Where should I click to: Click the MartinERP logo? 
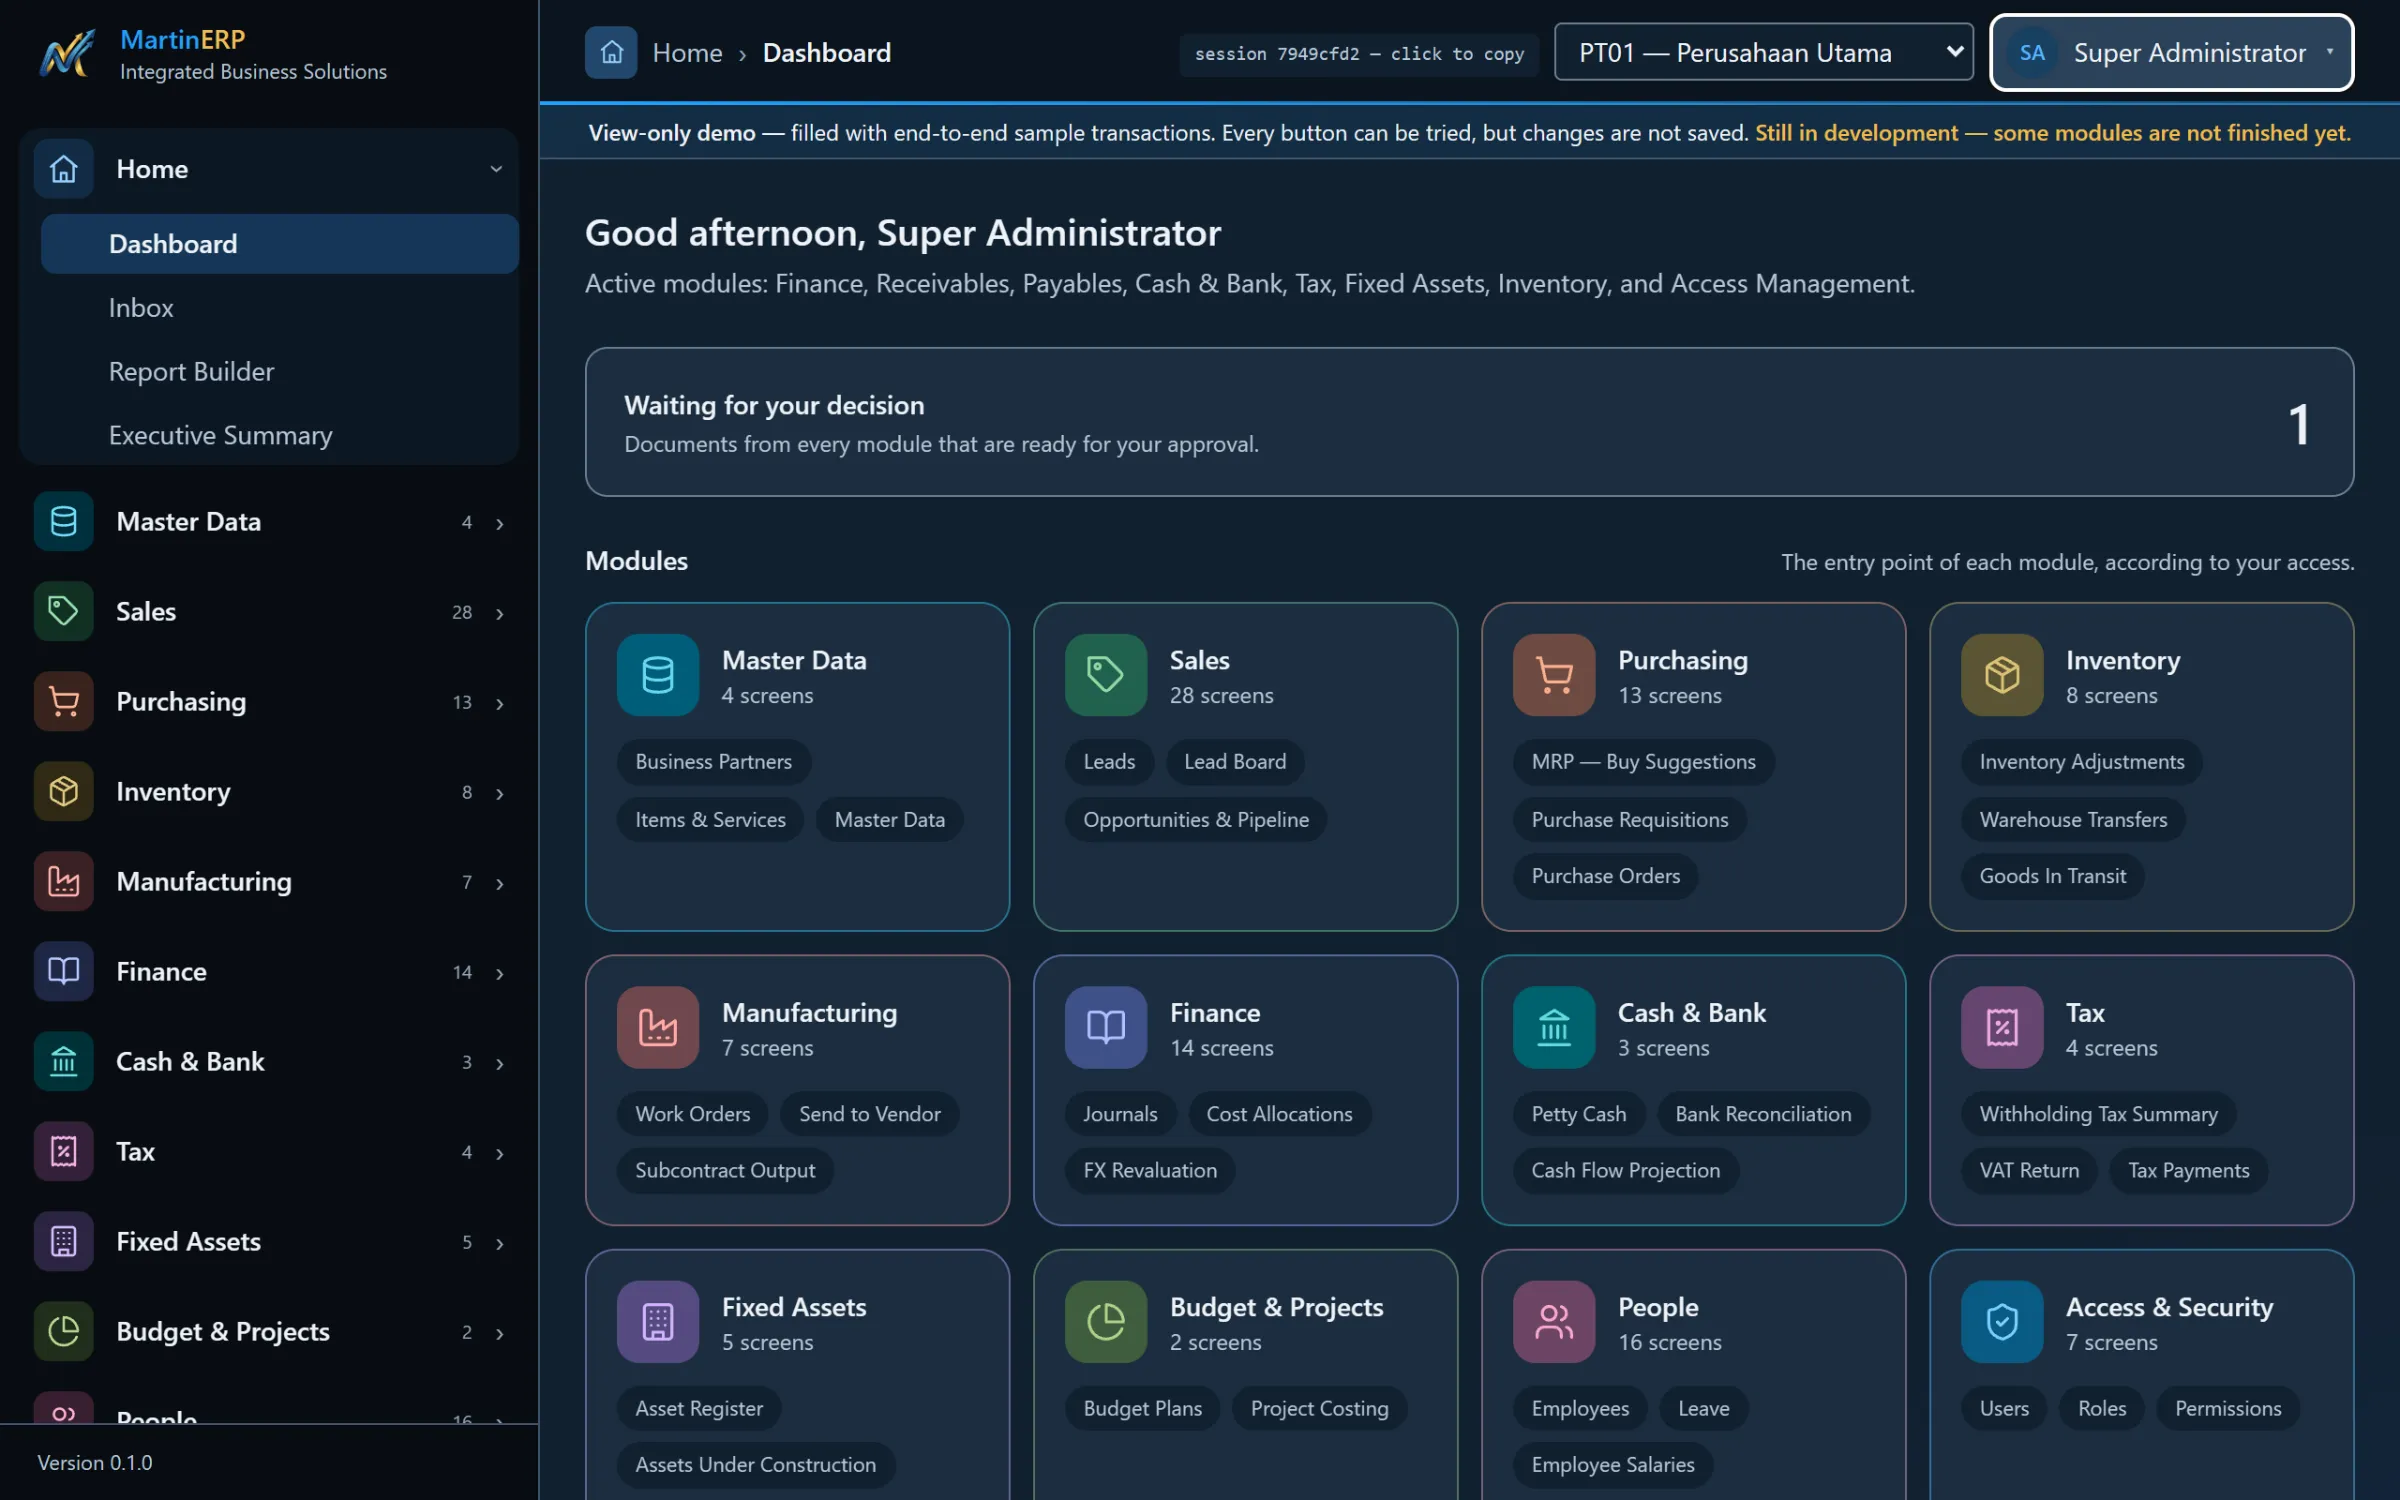coord(67,53)
